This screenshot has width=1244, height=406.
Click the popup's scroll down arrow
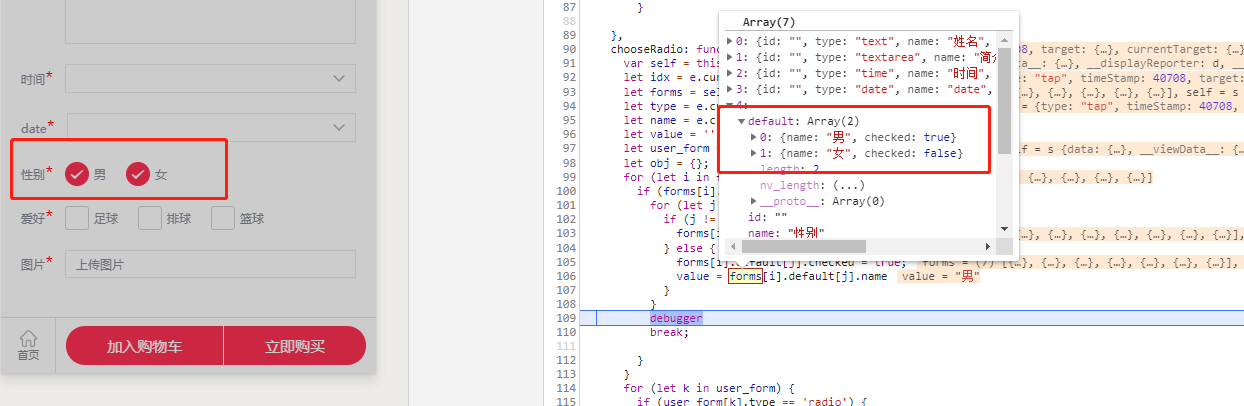pyautogui.click(x=1004, y=229)
